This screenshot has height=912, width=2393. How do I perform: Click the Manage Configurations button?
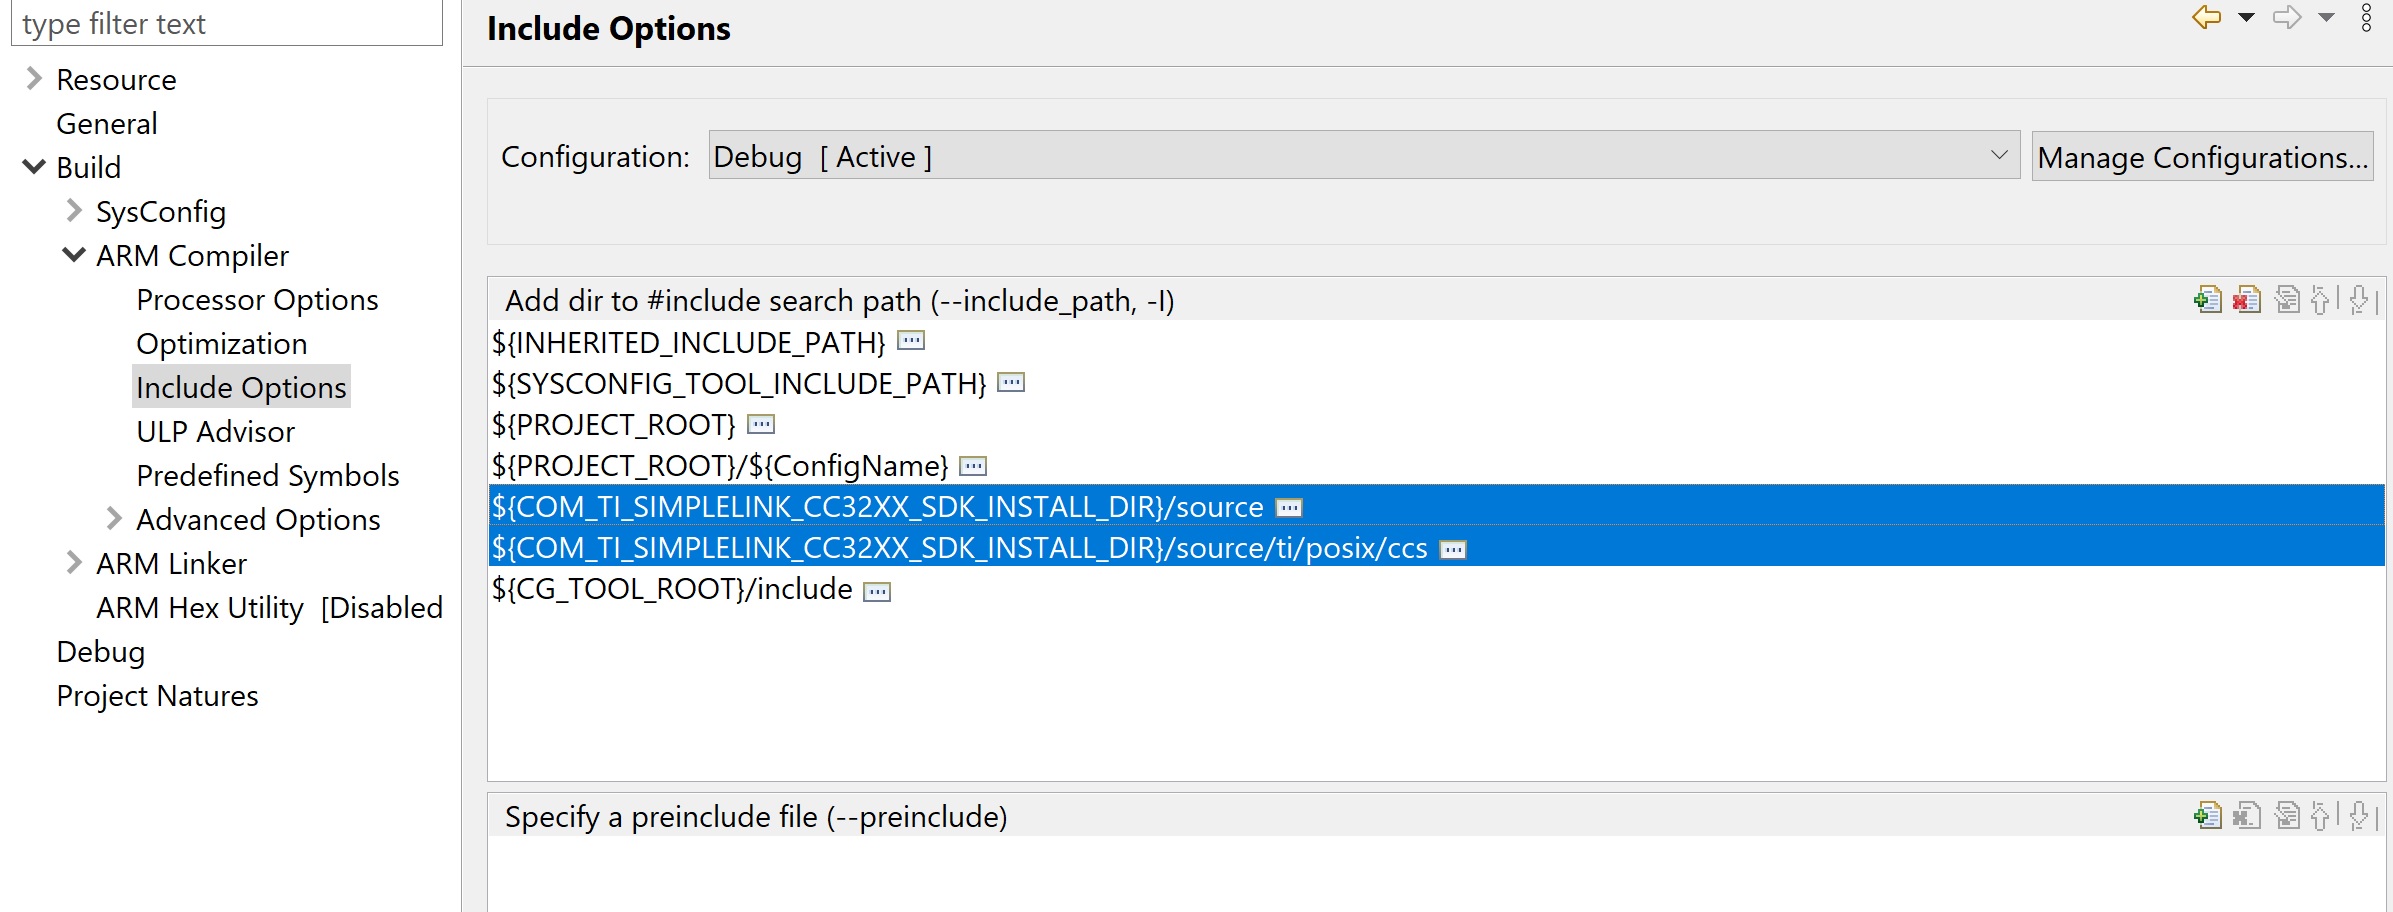coord(2202,157)
